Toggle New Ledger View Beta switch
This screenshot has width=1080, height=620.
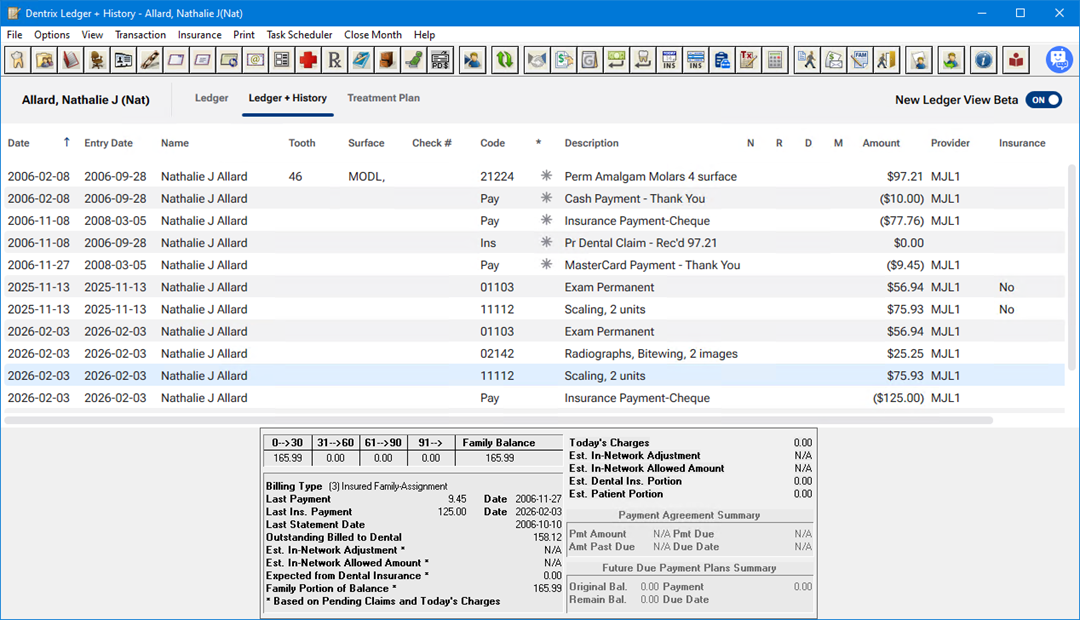click(x=1043, y=100)
